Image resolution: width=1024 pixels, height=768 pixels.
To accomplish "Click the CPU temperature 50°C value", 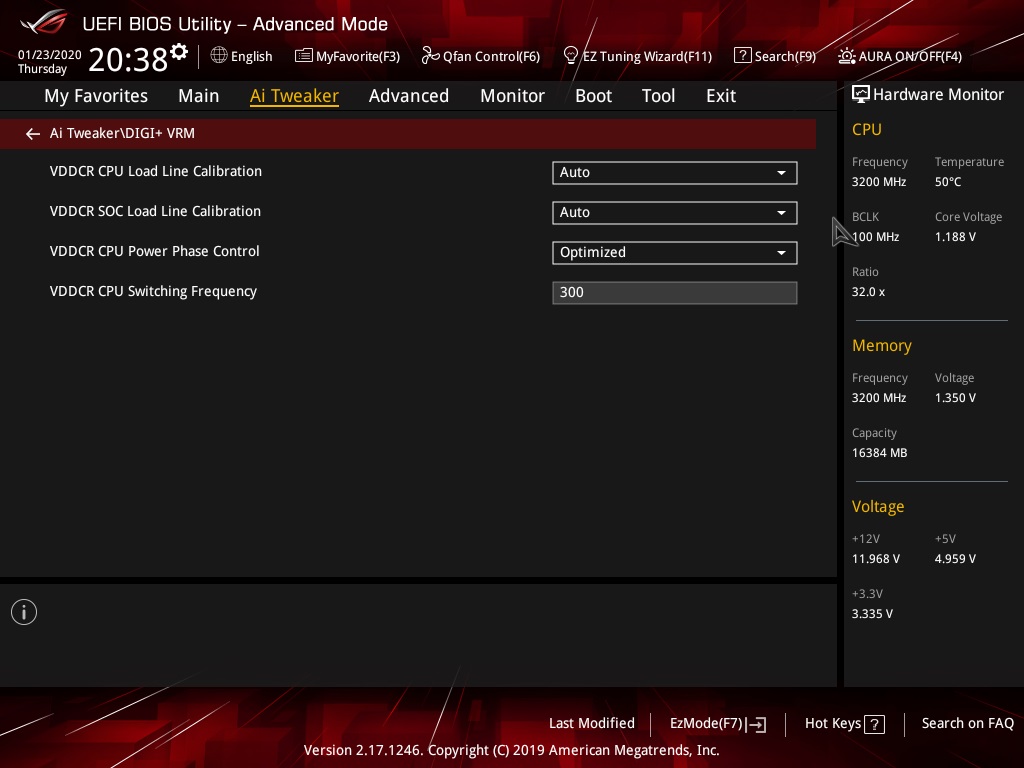I will pos(948,182).
